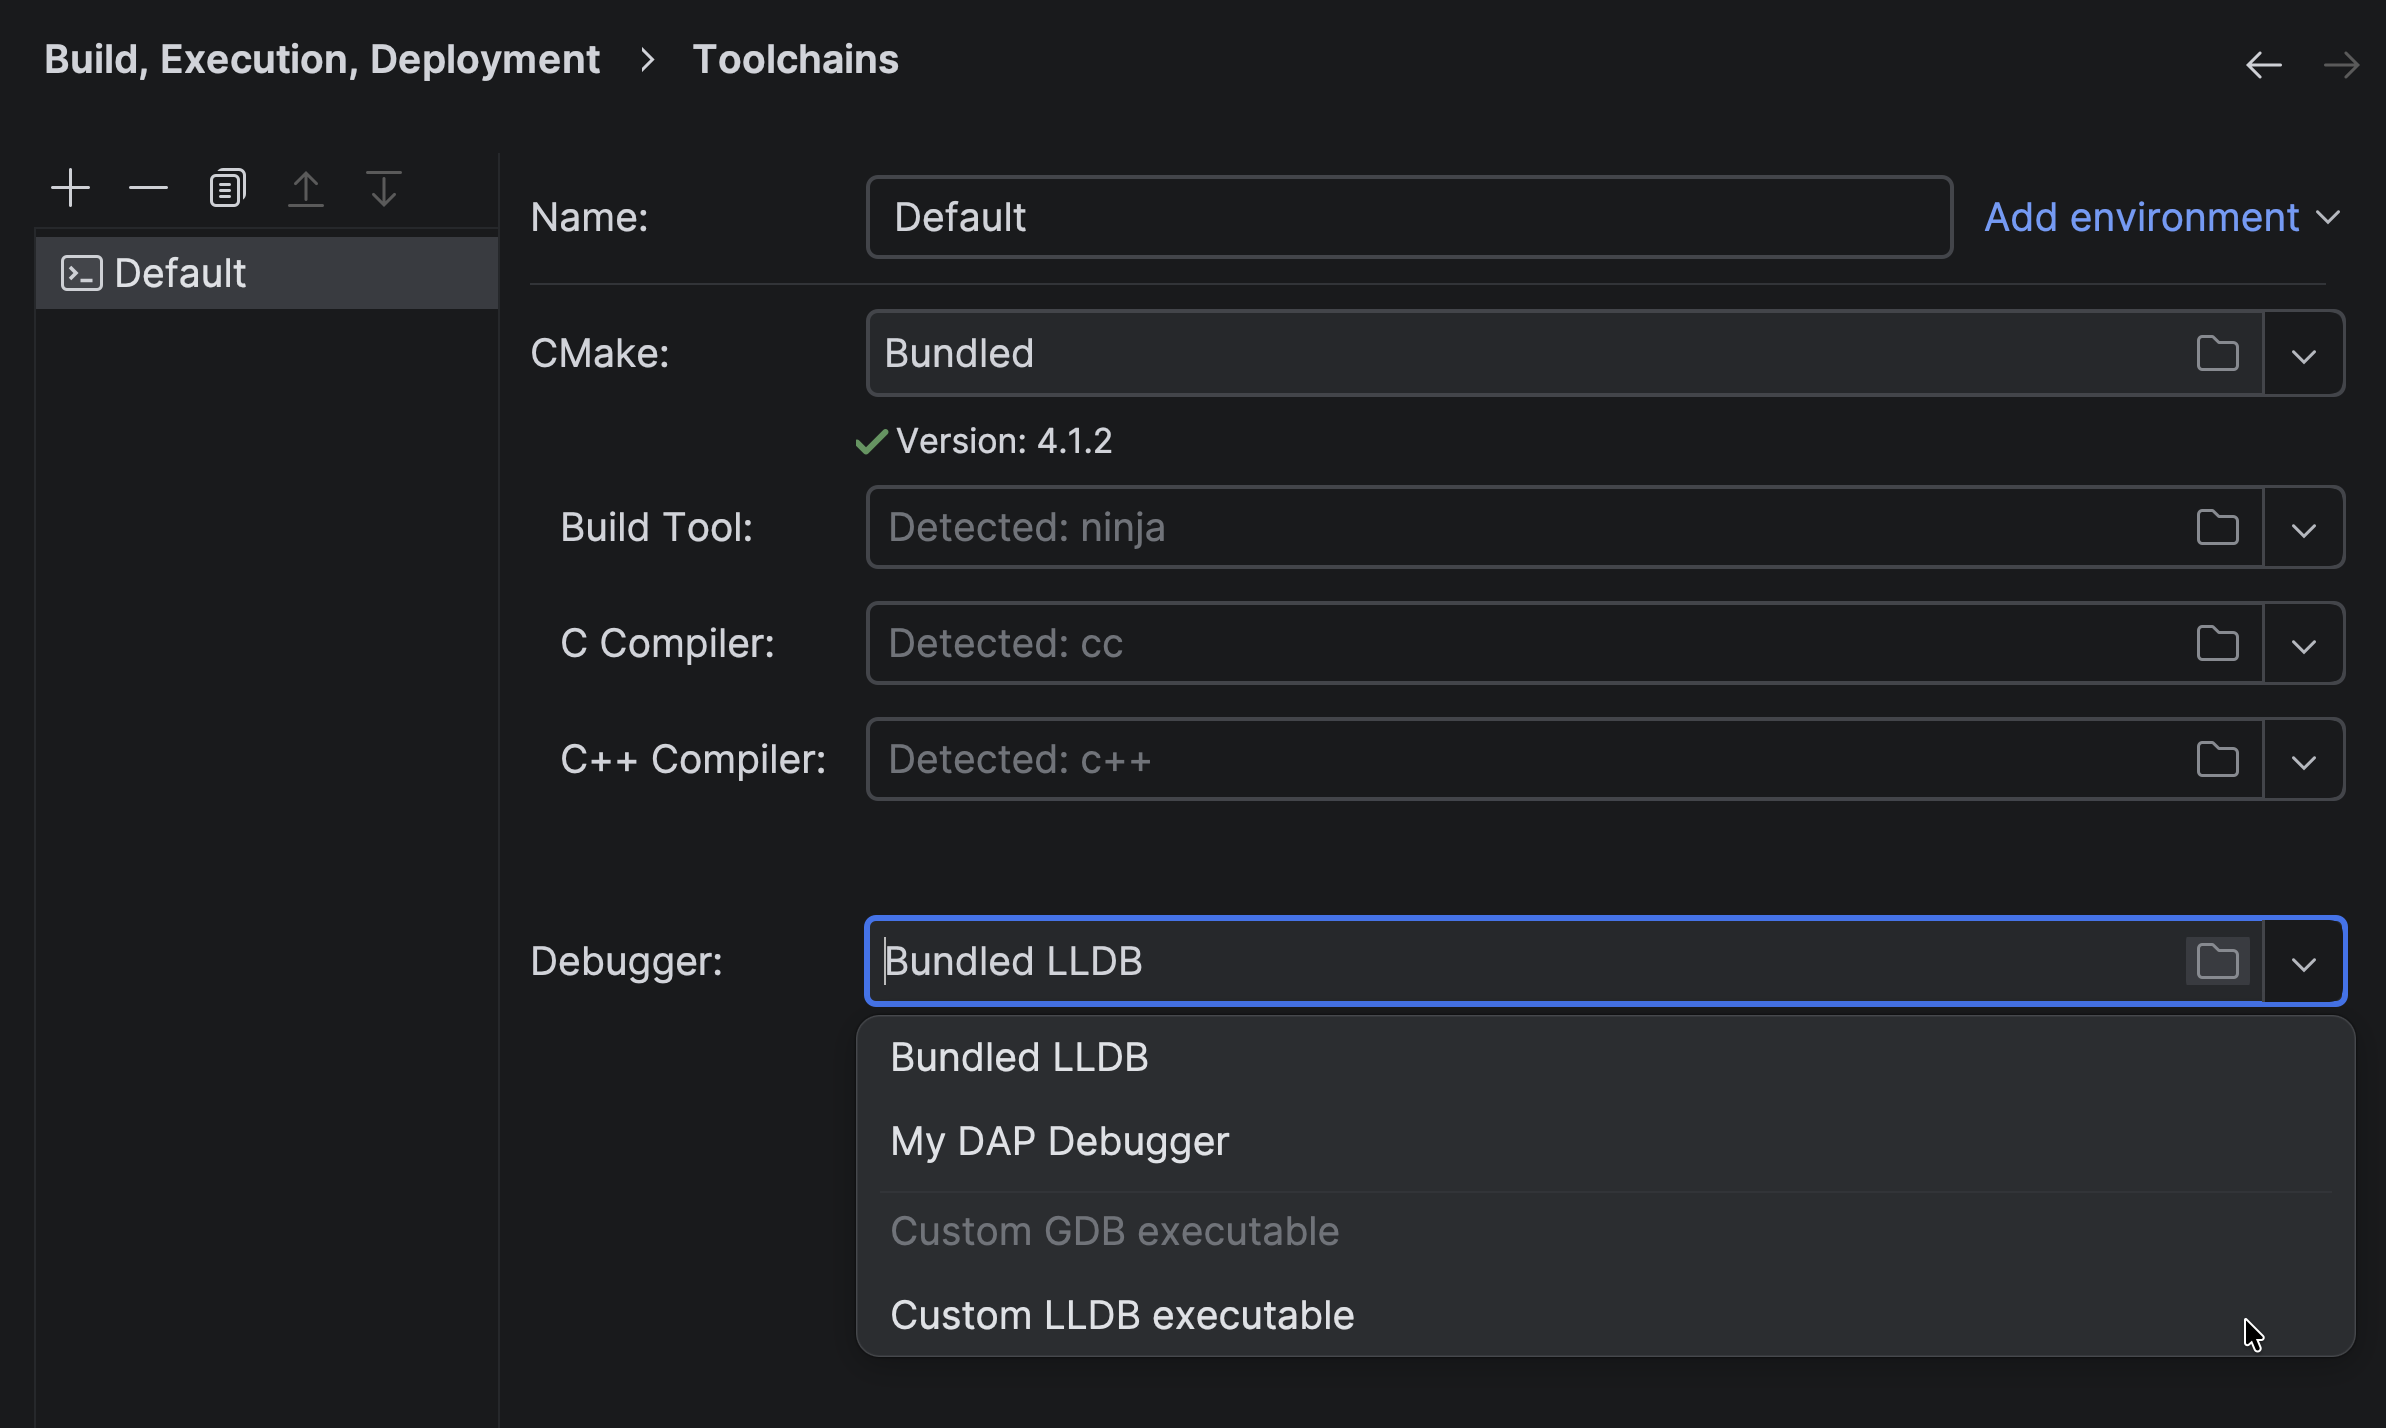Image resolution: width=2386 pixels, height=1428 pixels.
Task: Move the toolchain down in the list
Action: coord(383,187)
